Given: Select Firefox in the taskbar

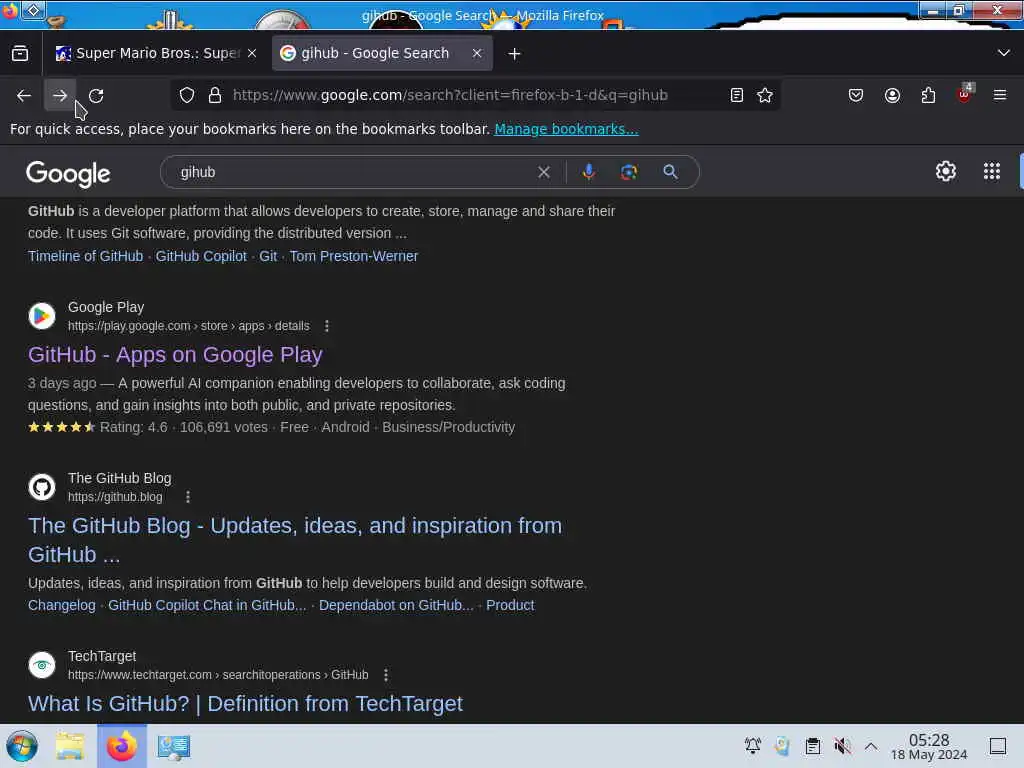Looking at the screenshot, I should [121, 746].
